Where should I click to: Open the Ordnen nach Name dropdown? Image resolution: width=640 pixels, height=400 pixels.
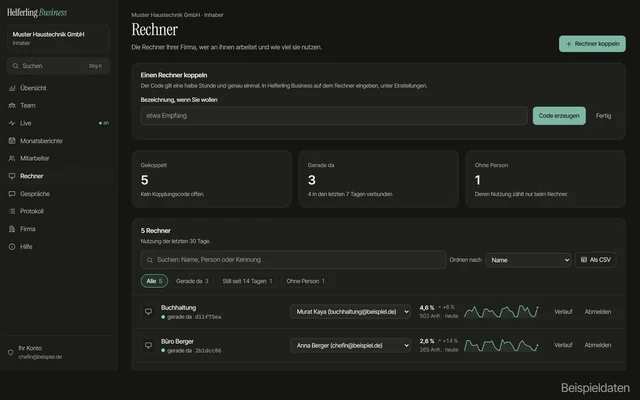pyautogui.click(x=528, y=260)
